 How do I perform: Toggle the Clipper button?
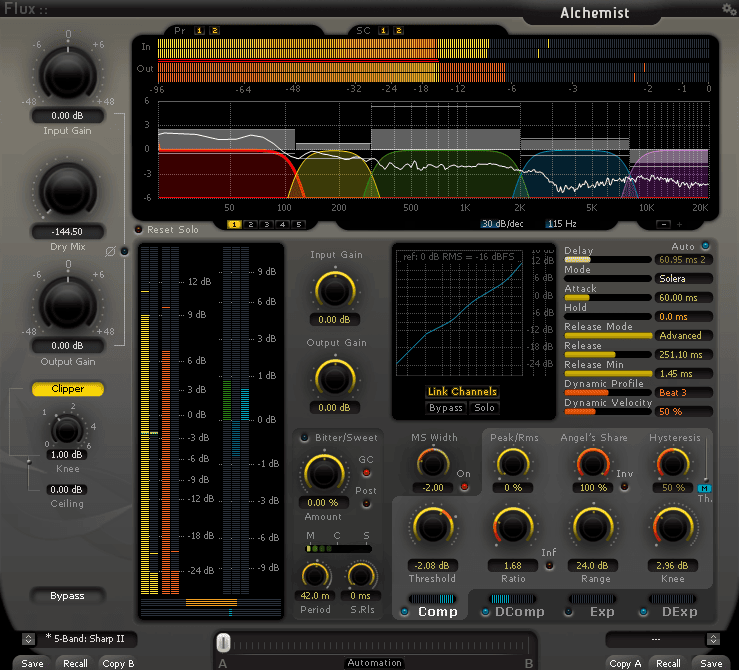[67, 389]
